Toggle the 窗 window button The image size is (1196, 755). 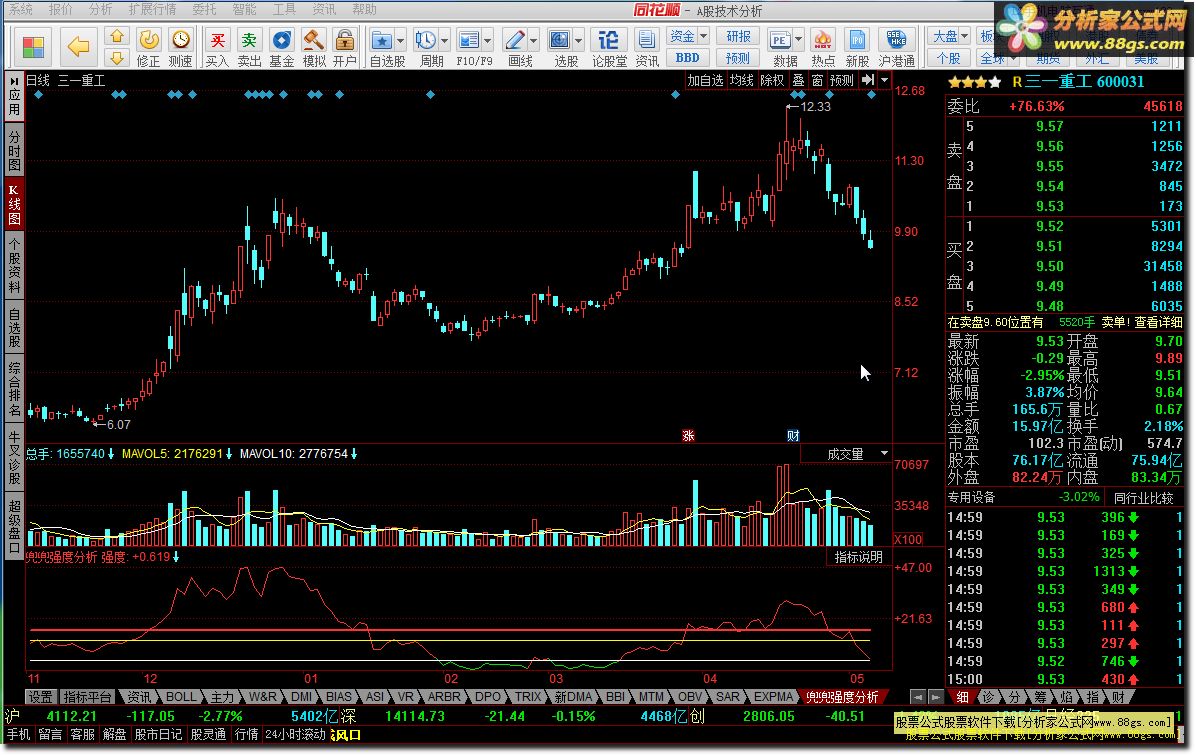[x=817, y=80]
